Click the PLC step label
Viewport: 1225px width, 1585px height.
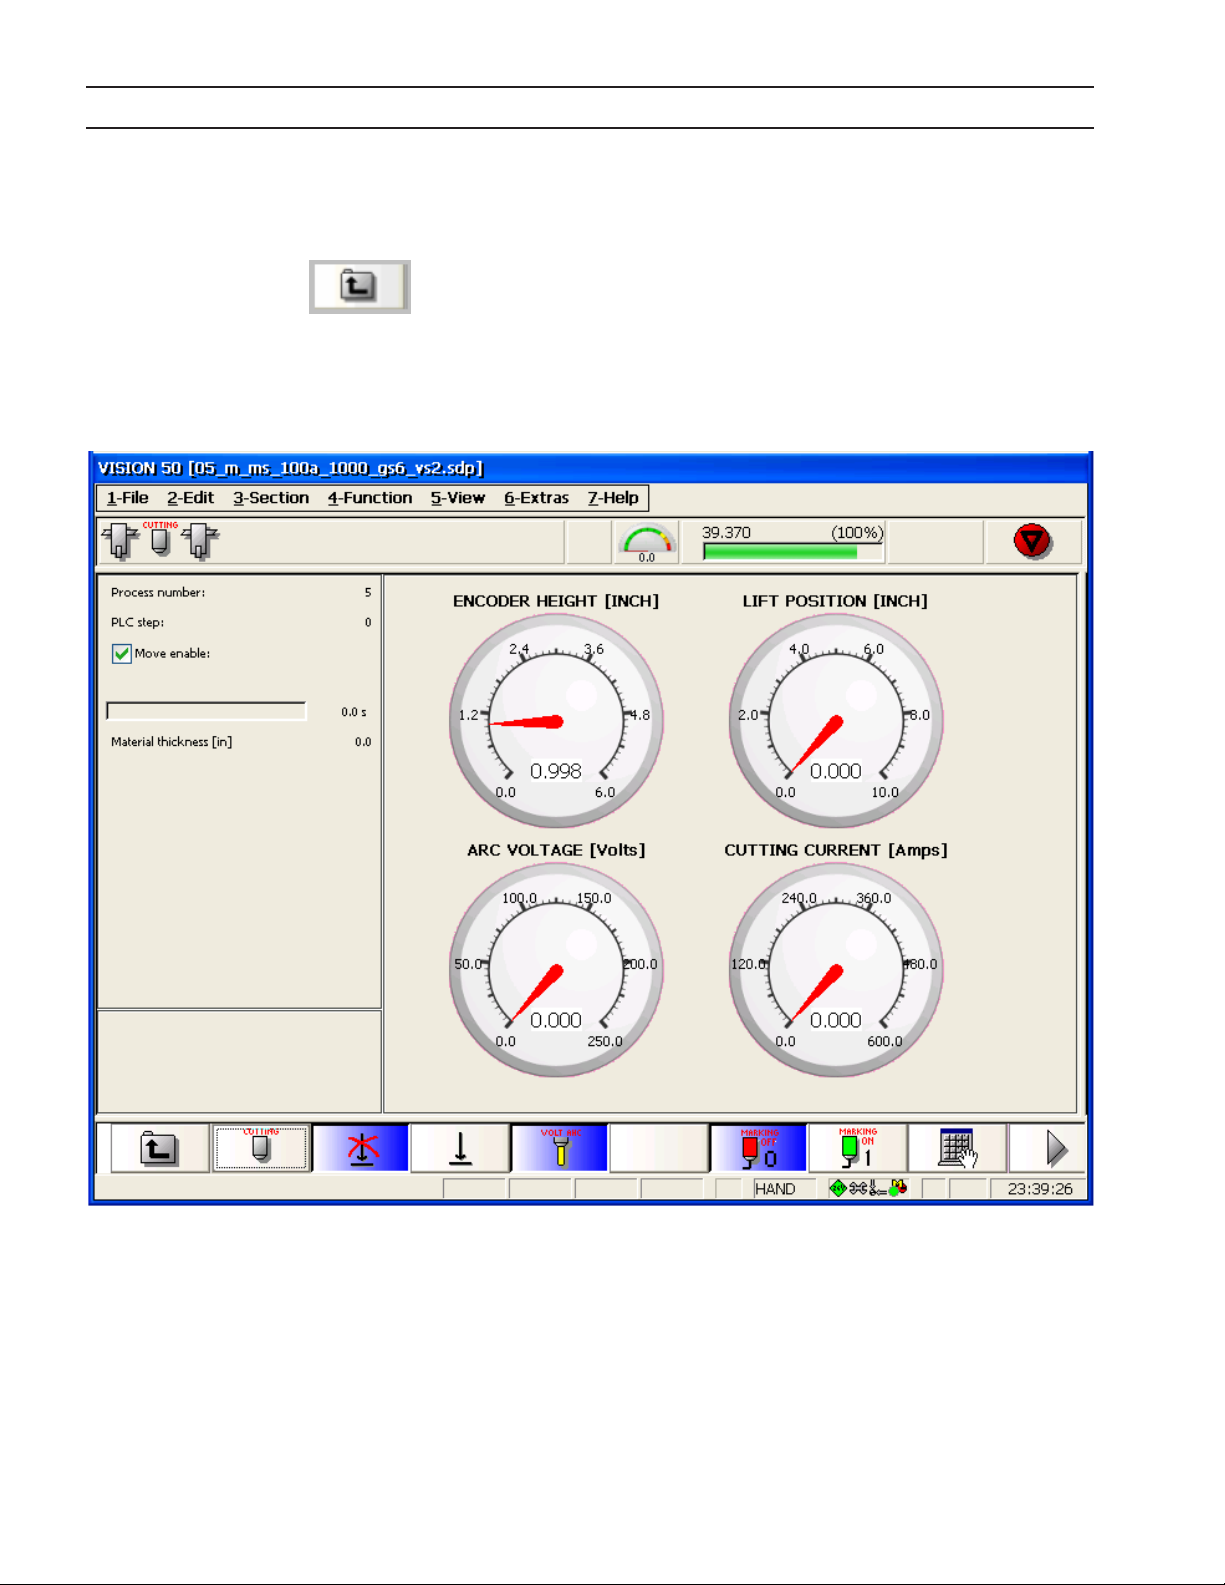tap(137, 622)
